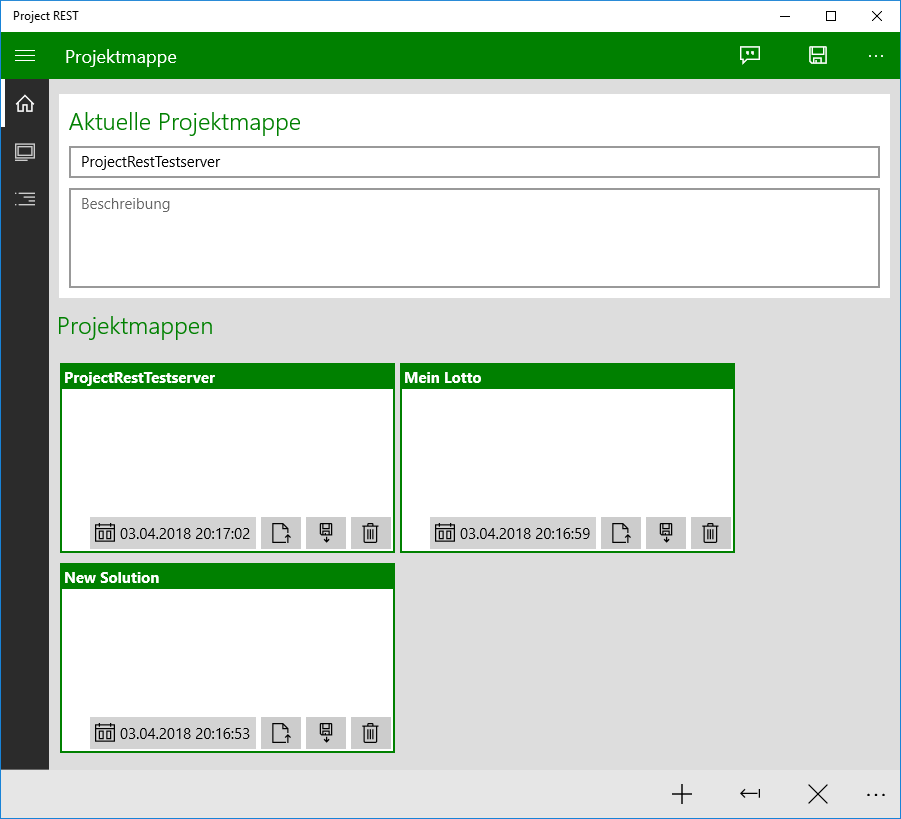Save via the top bar disk icon
Screen dimensions: 901x819
(818, 55)
